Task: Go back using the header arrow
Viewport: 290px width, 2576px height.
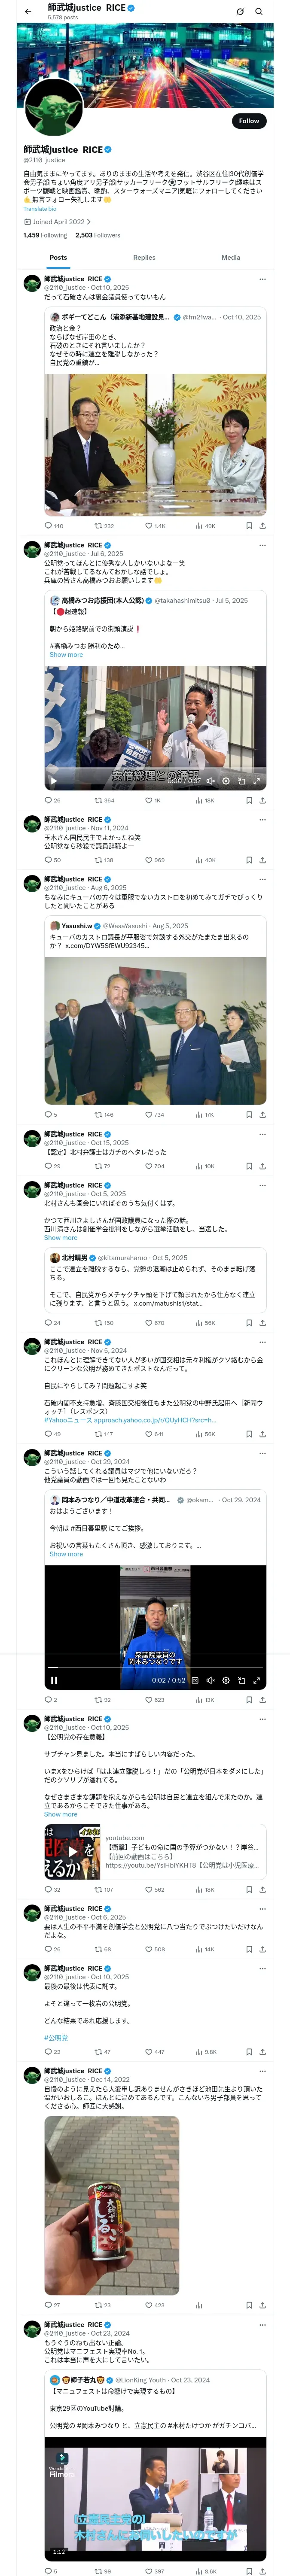Action: [x=28, y=11]
